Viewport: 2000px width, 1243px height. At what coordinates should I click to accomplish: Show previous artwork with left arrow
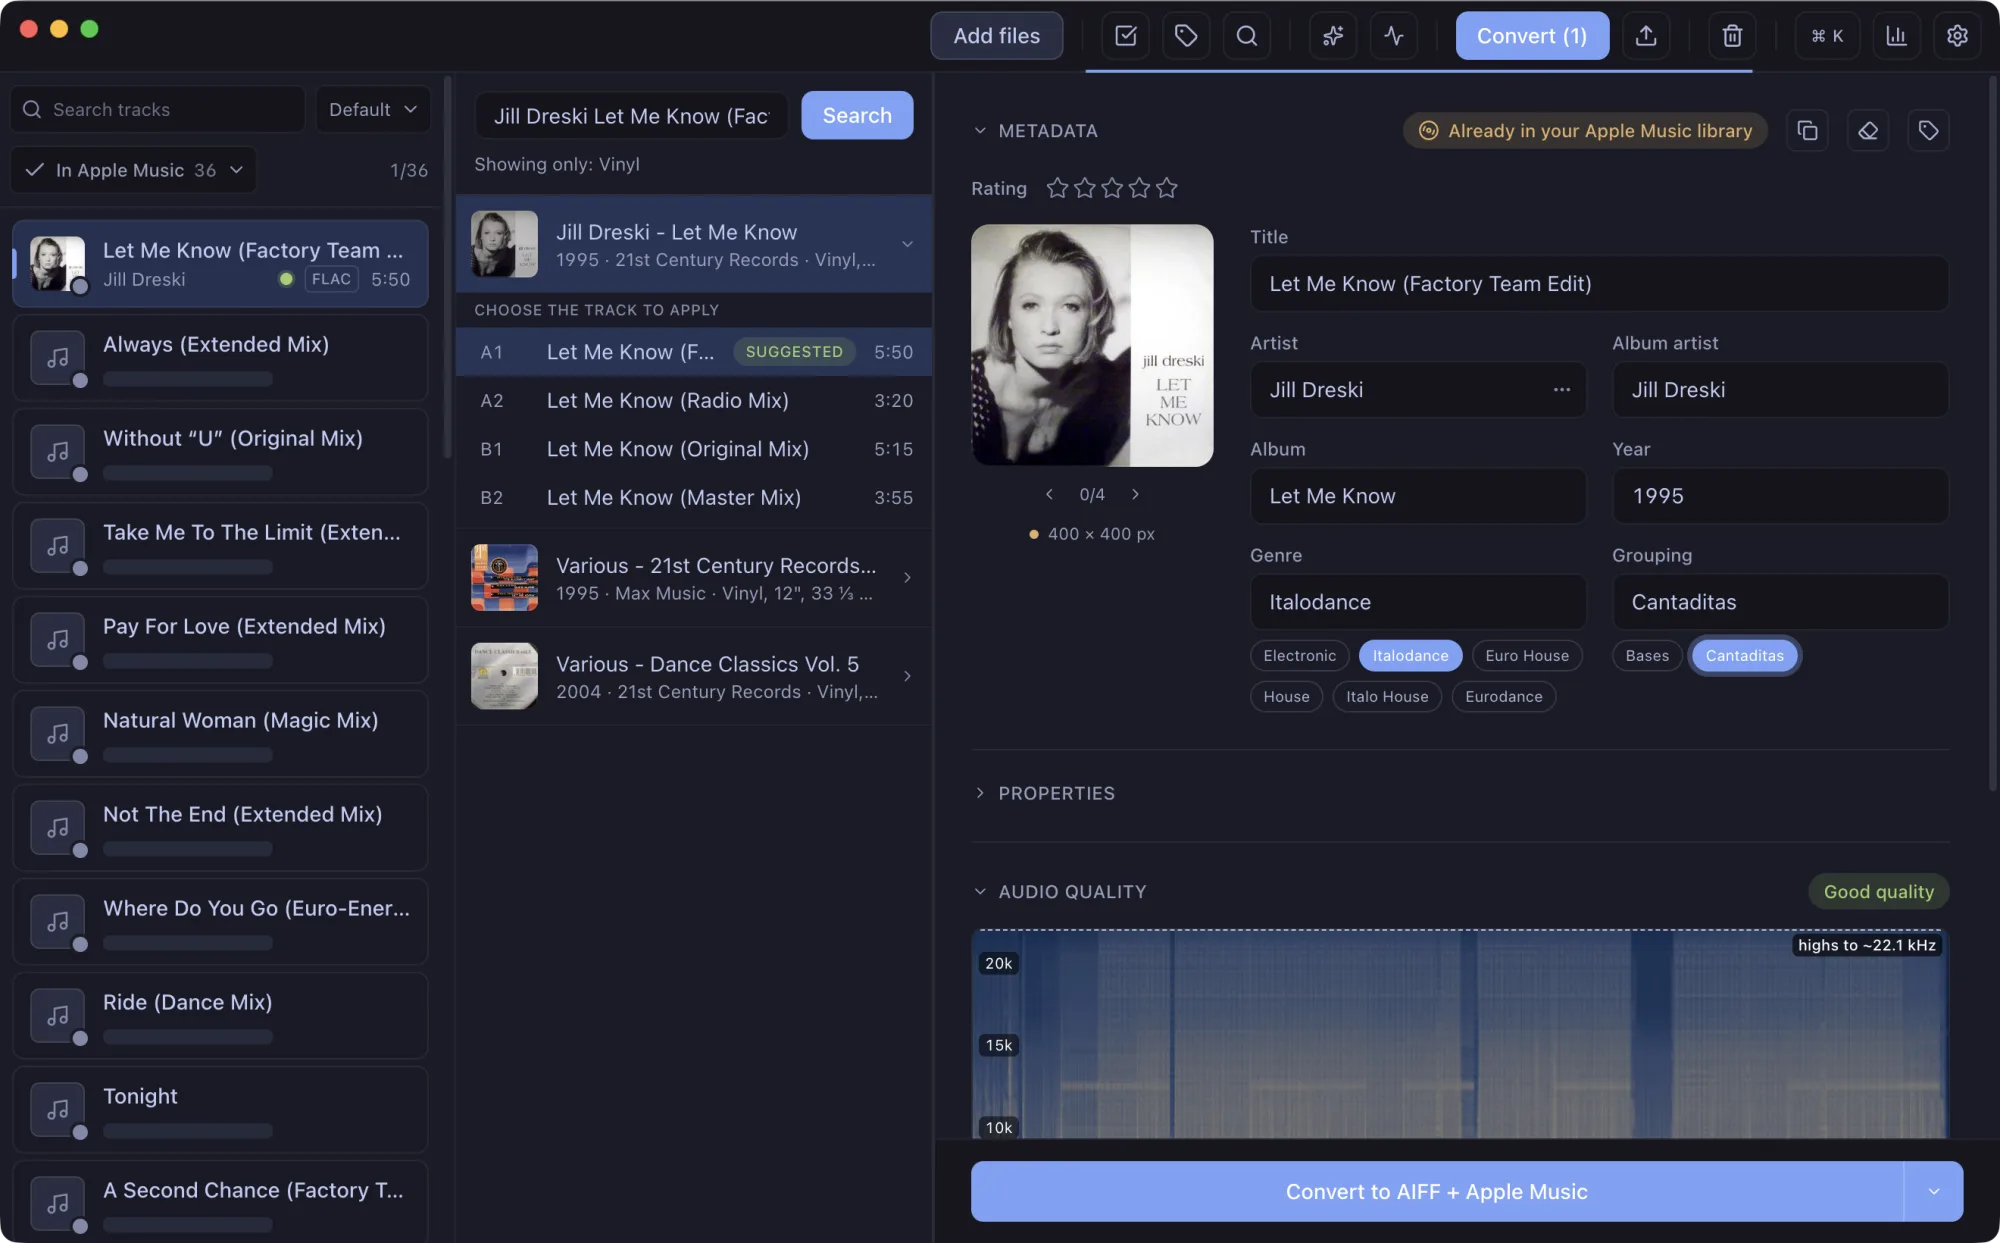(x=1049, y=494)
